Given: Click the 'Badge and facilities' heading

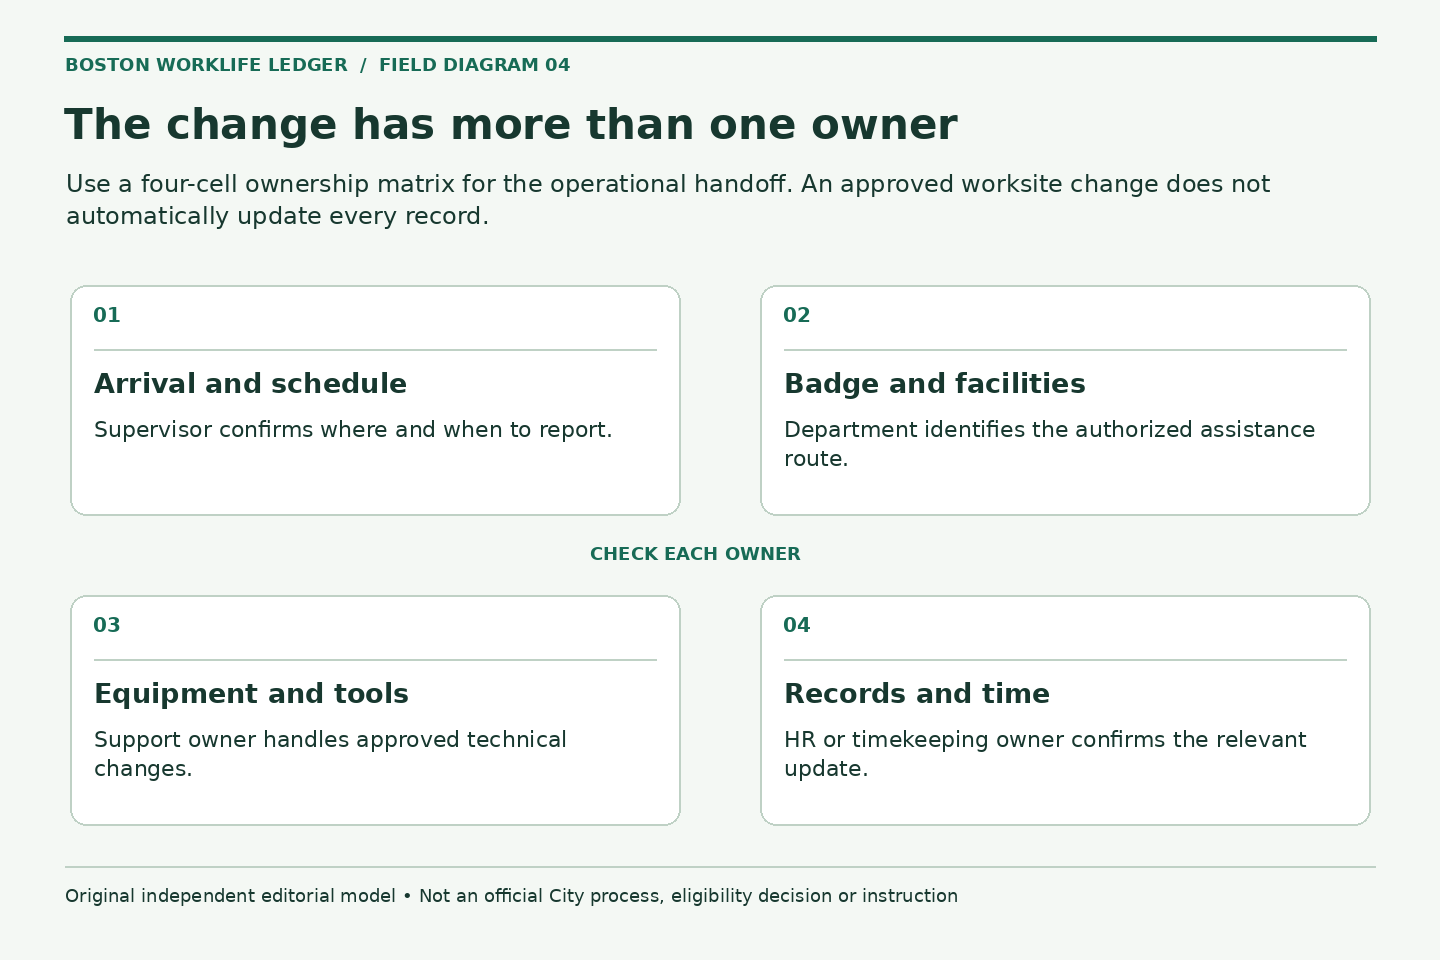Looking at the screenshot, I should 935,384.
